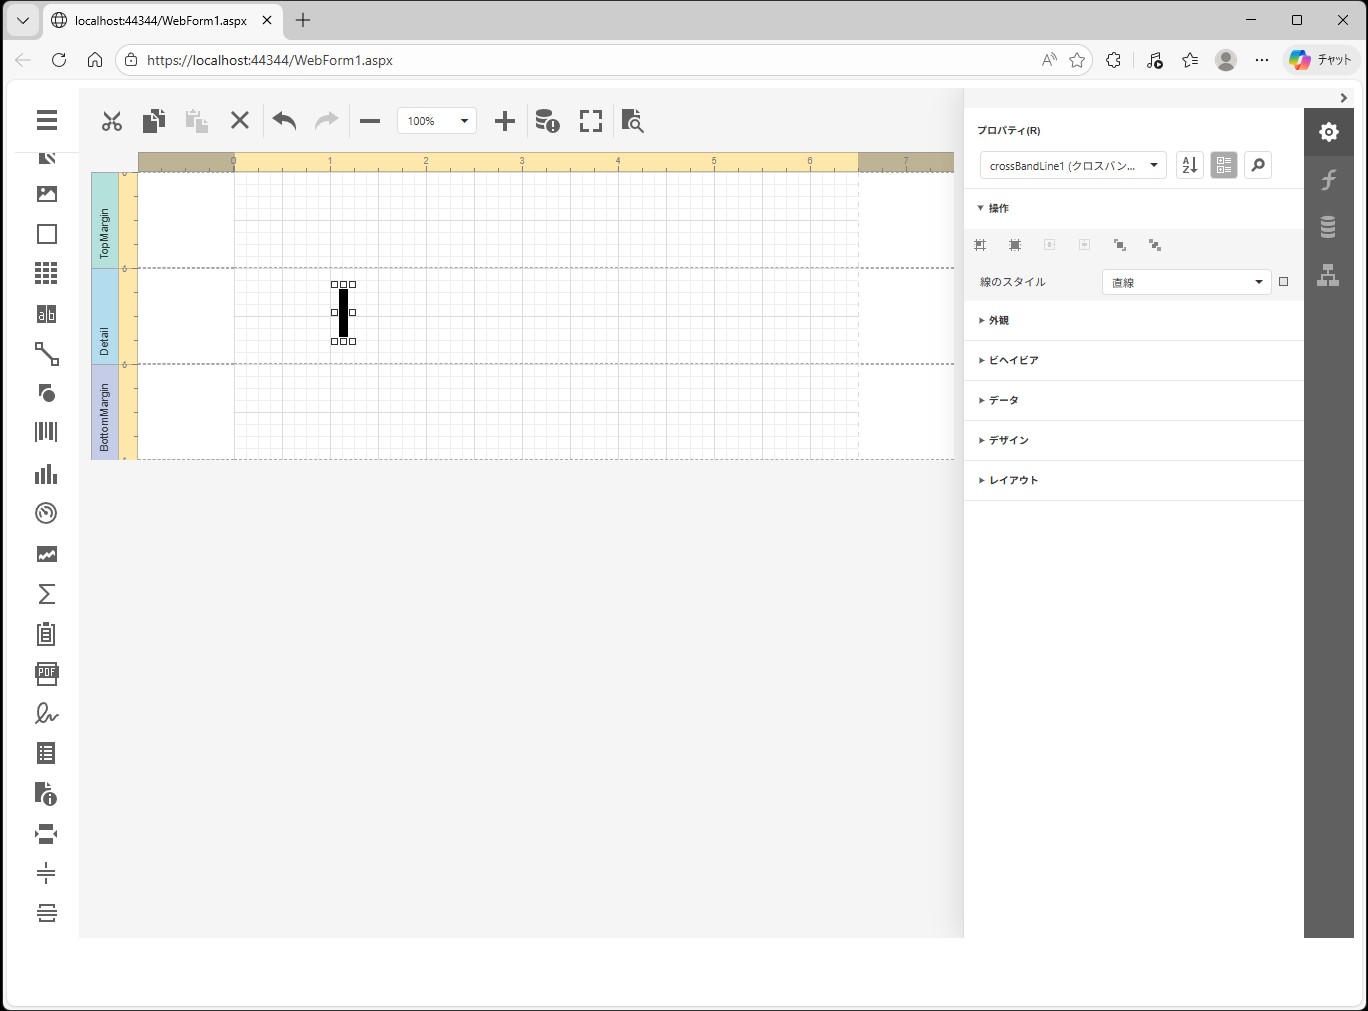The image size is (1368, 1011).
Task: Toggle alphabetical A-Z property sorting
Action: [1189, 166]
